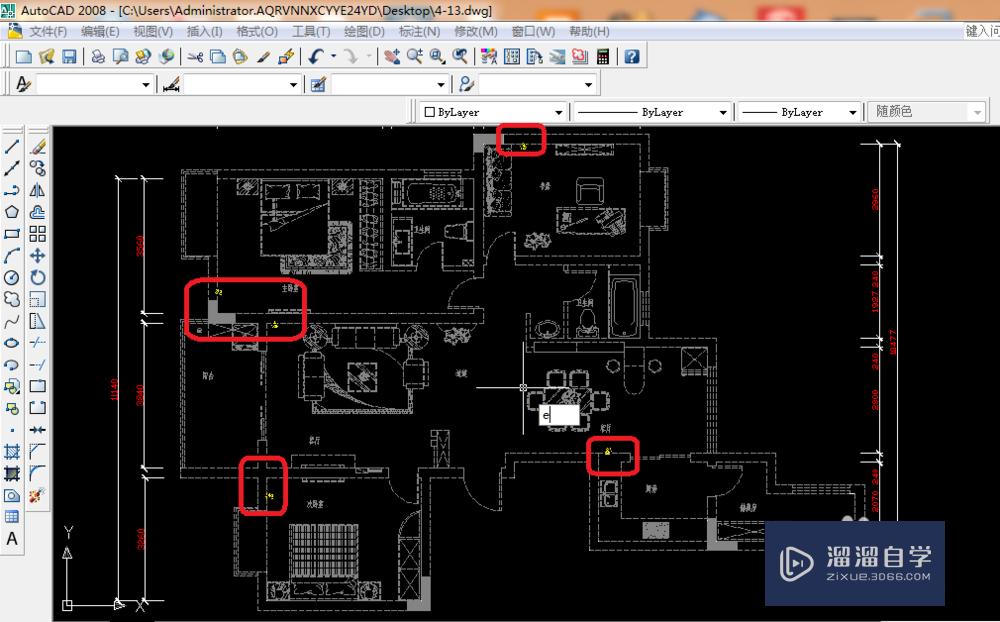This screenshot has width=1000, height=622.
Task: Select the Scale tool
Action: (38, 299)
